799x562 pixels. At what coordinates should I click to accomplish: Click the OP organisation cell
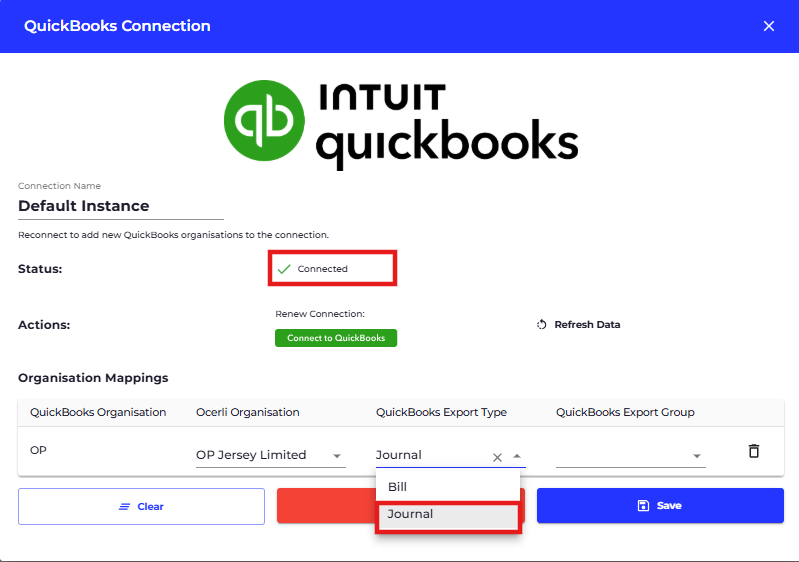(x=38, y=450)
